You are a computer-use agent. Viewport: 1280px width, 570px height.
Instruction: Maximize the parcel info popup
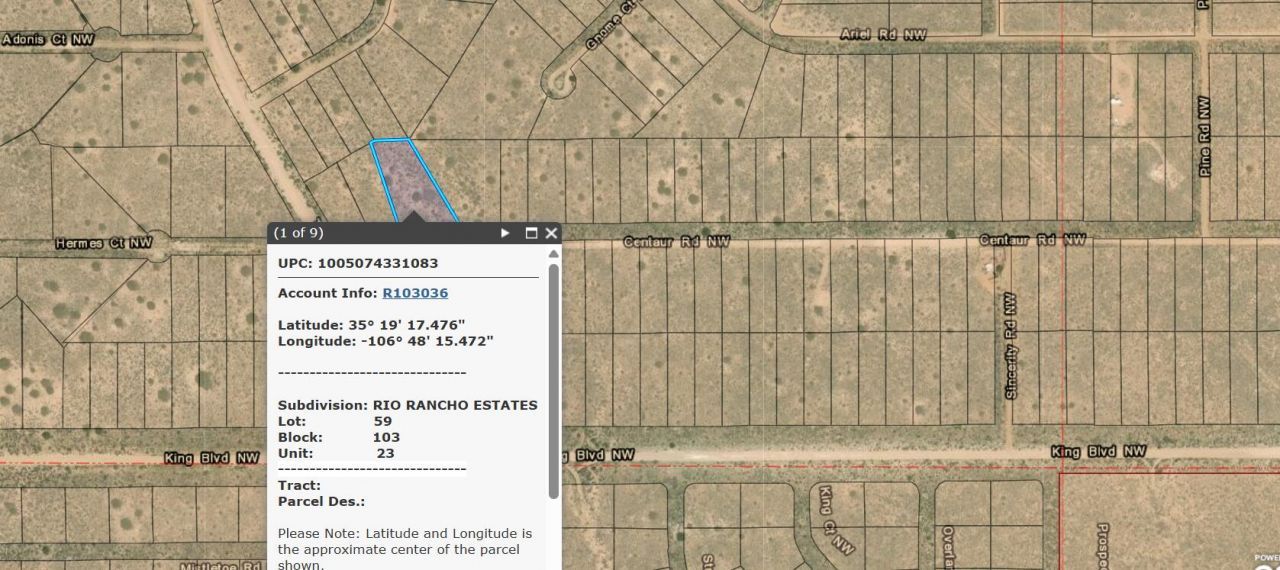tap(531, 233)
